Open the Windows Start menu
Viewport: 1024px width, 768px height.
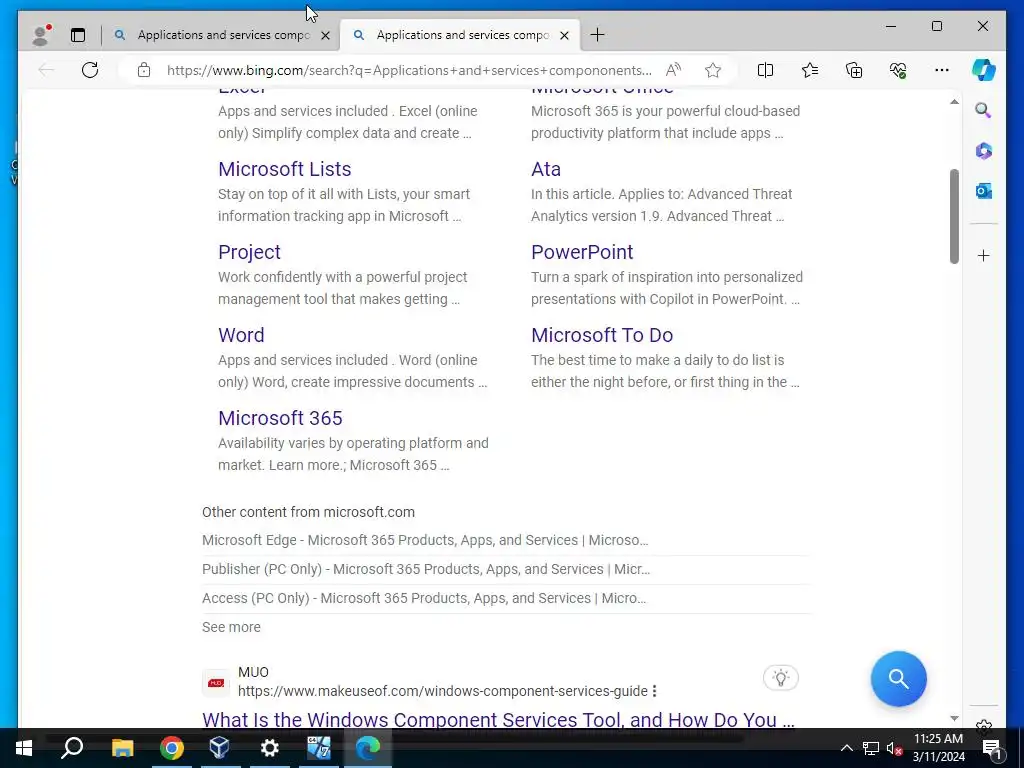coord(24,748)
